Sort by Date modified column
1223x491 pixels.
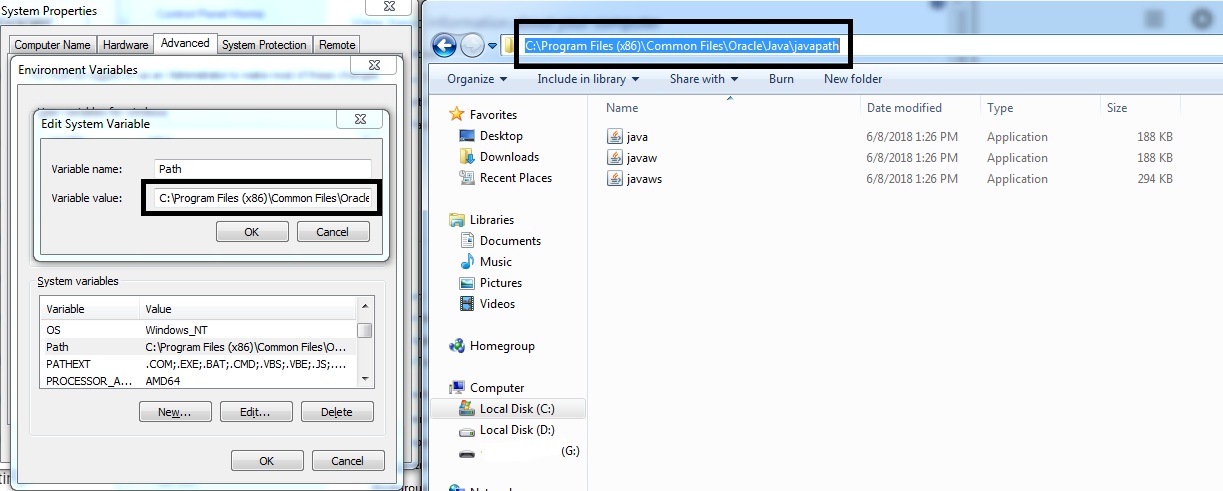904,108
